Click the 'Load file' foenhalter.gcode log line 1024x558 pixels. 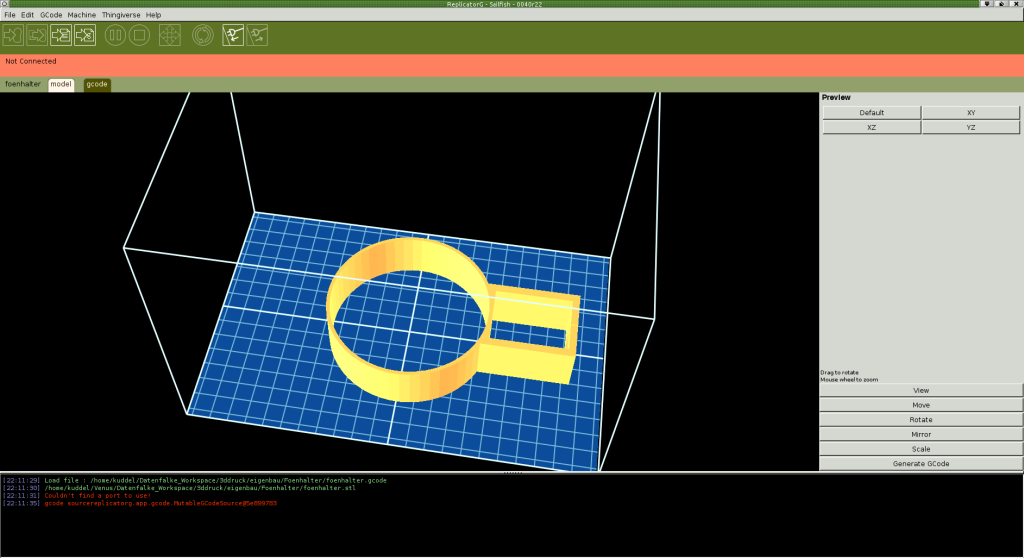tap(195, 480)
